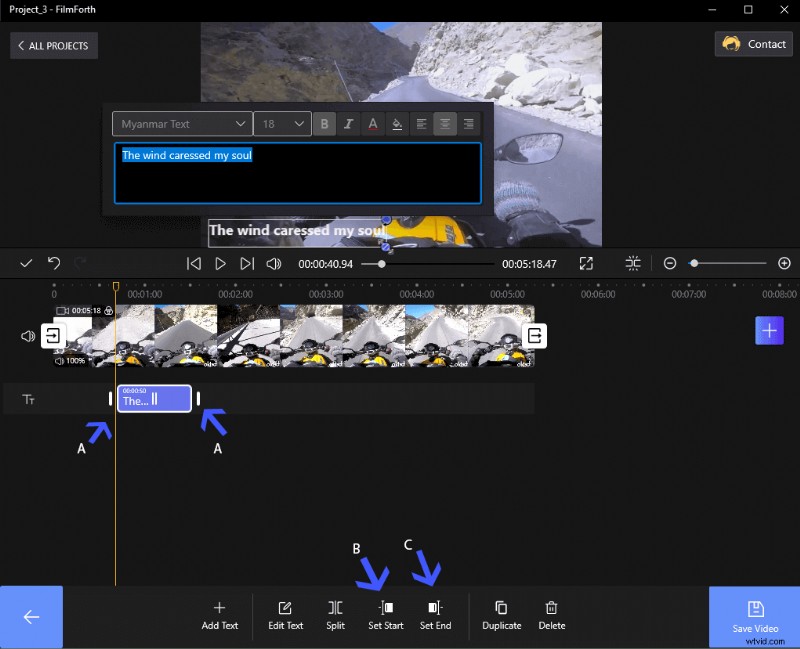Open the playback fullscreen preview icon

click(587, 263)
